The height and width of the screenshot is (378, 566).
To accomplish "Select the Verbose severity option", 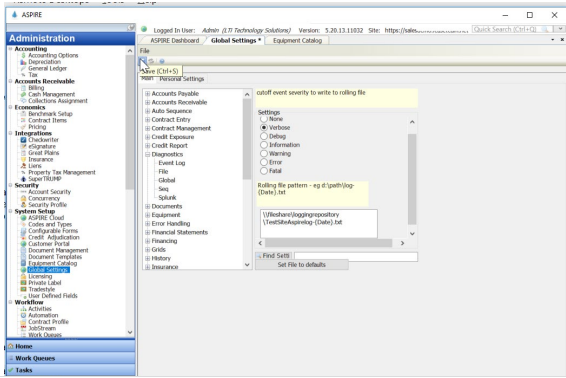I will (x=264, y=127).
